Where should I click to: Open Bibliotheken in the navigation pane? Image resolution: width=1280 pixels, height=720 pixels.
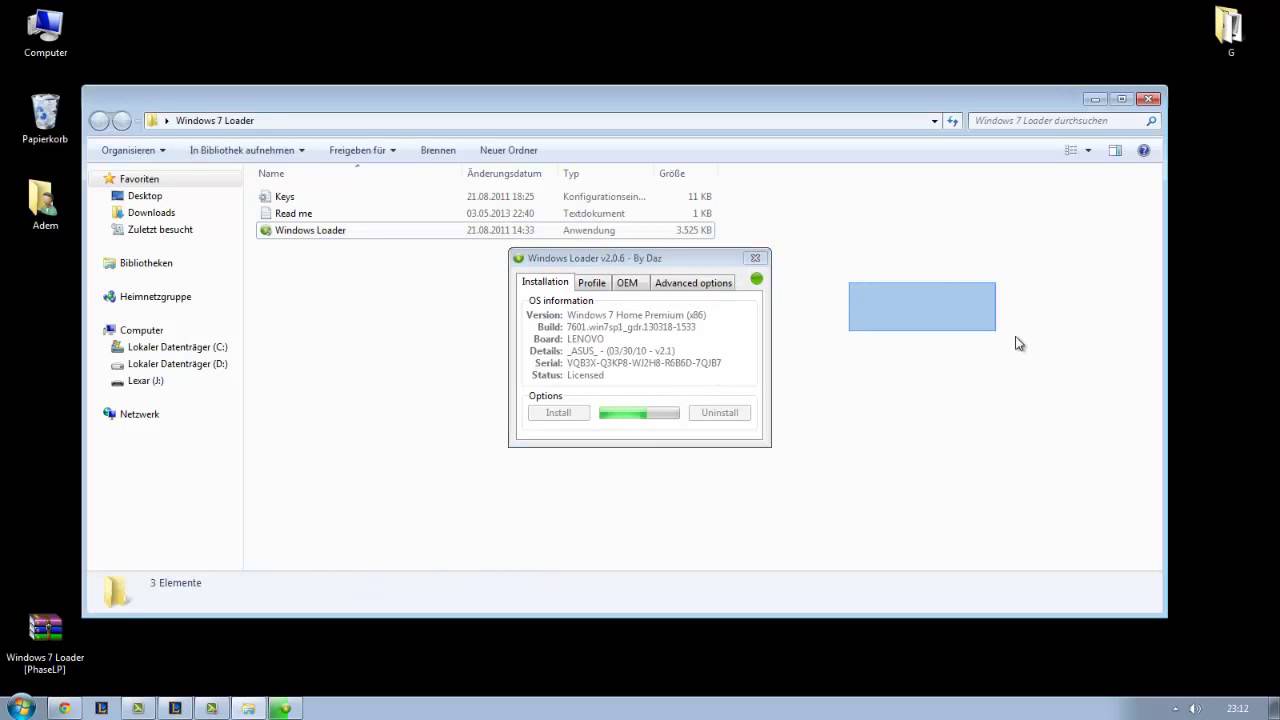point(146,263)
